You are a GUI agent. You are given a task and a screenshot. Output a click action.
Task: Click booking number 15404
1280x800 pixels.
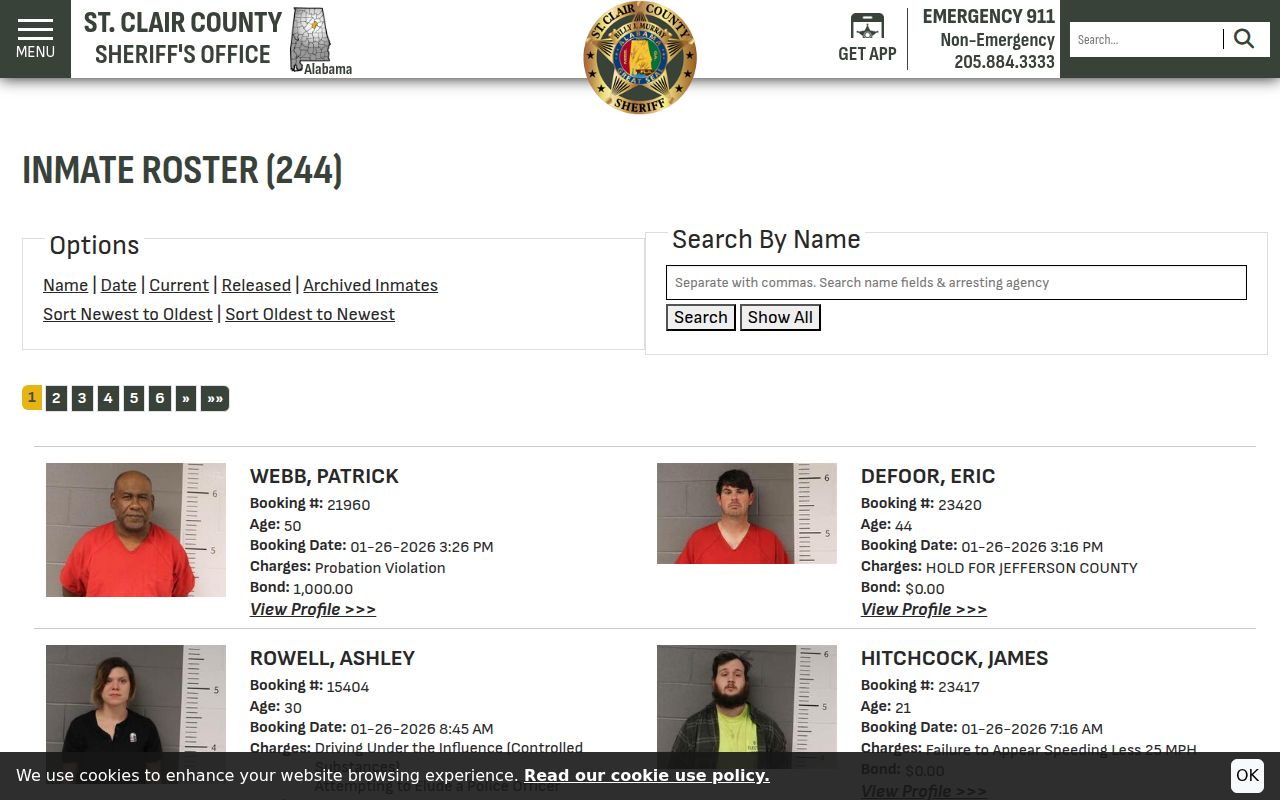point(348,687)
